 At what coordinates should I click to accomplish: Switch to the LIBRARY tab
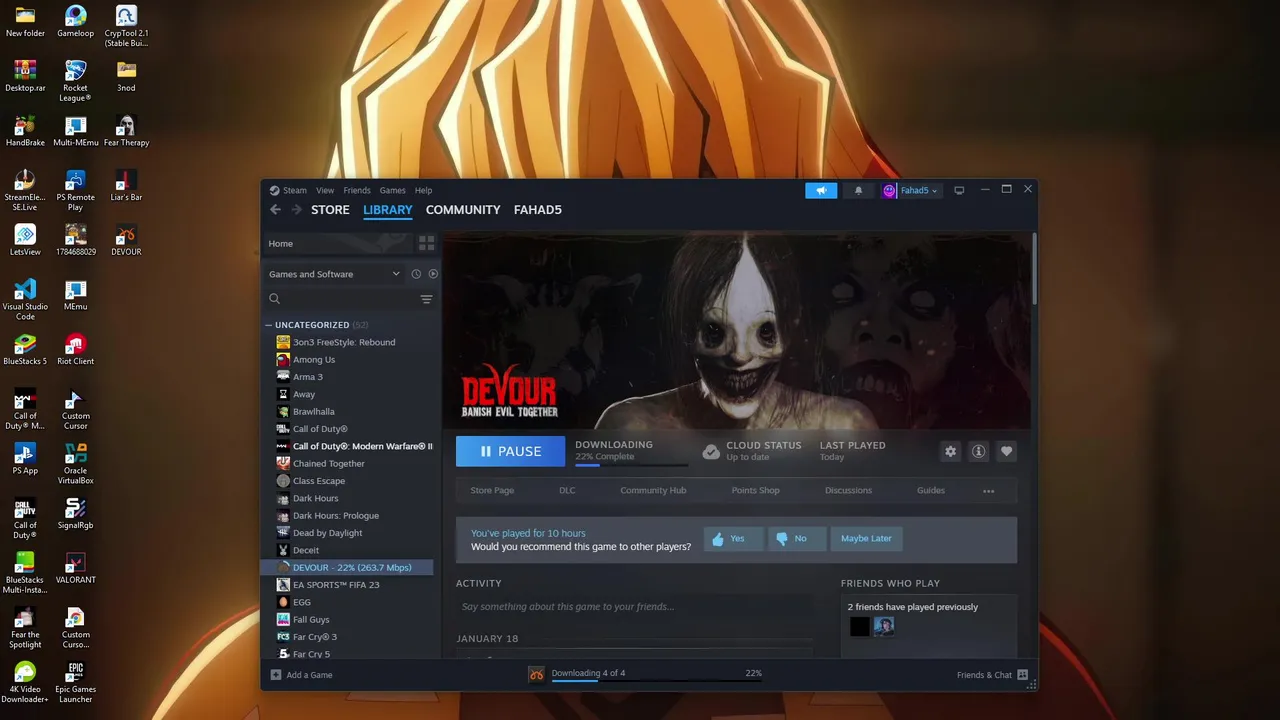click(x=388, y=210)
